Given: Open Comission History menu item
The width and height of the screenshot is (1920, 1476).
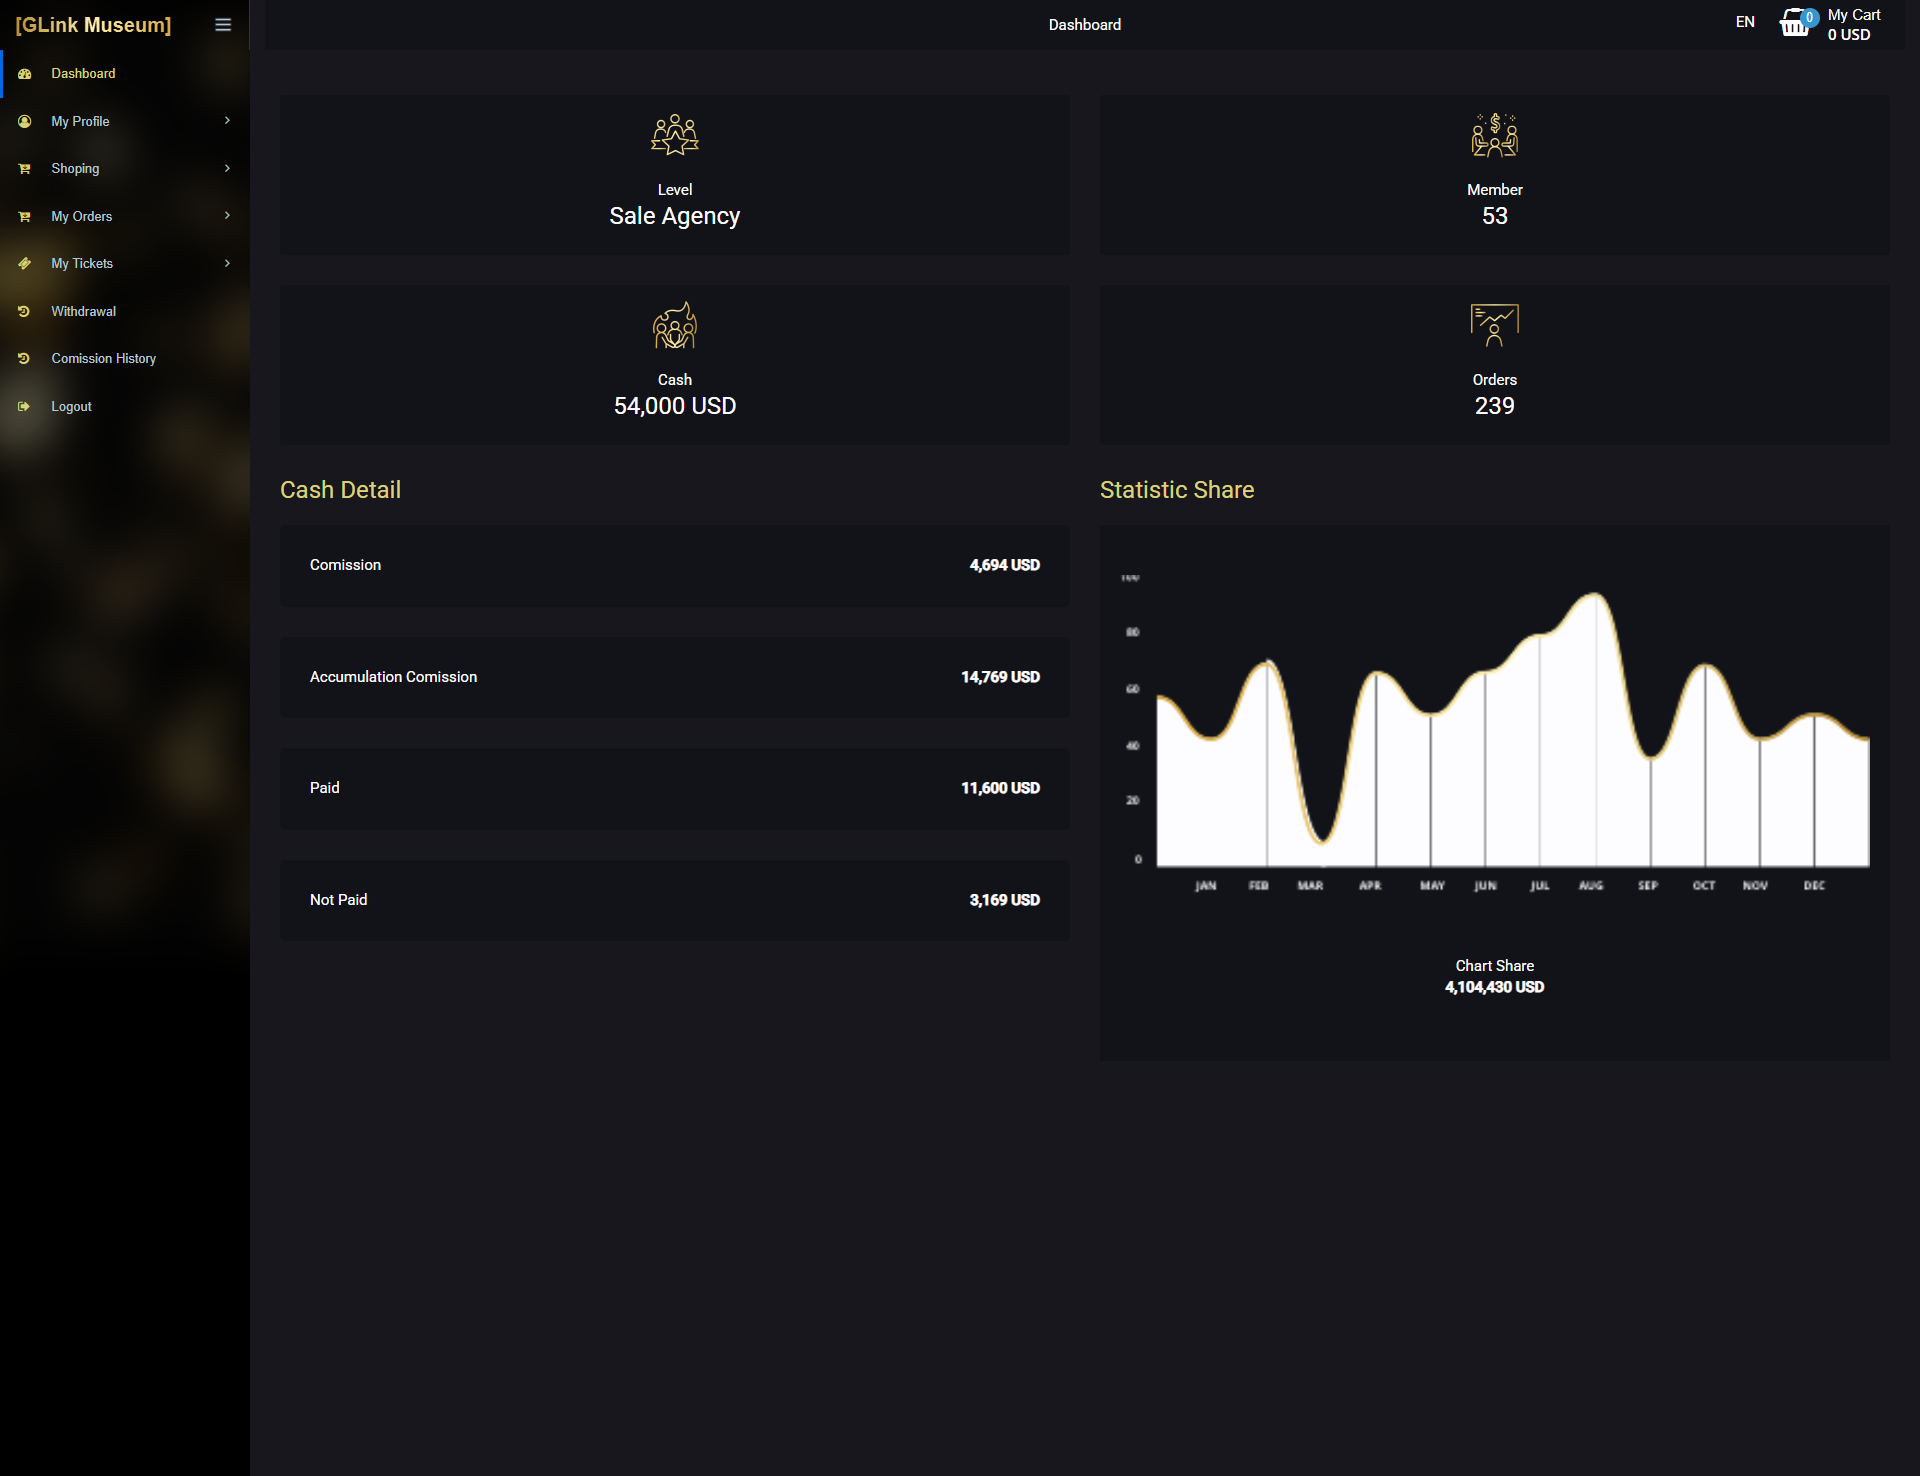Looking at the screenshot, I should coord(104,359).
